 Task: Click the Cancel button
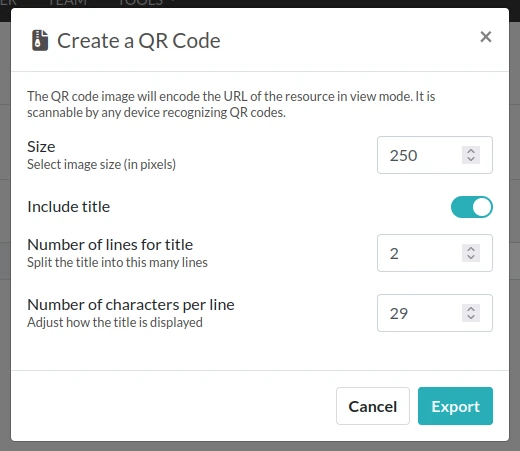pyautogui.click(x=373, y=406)
